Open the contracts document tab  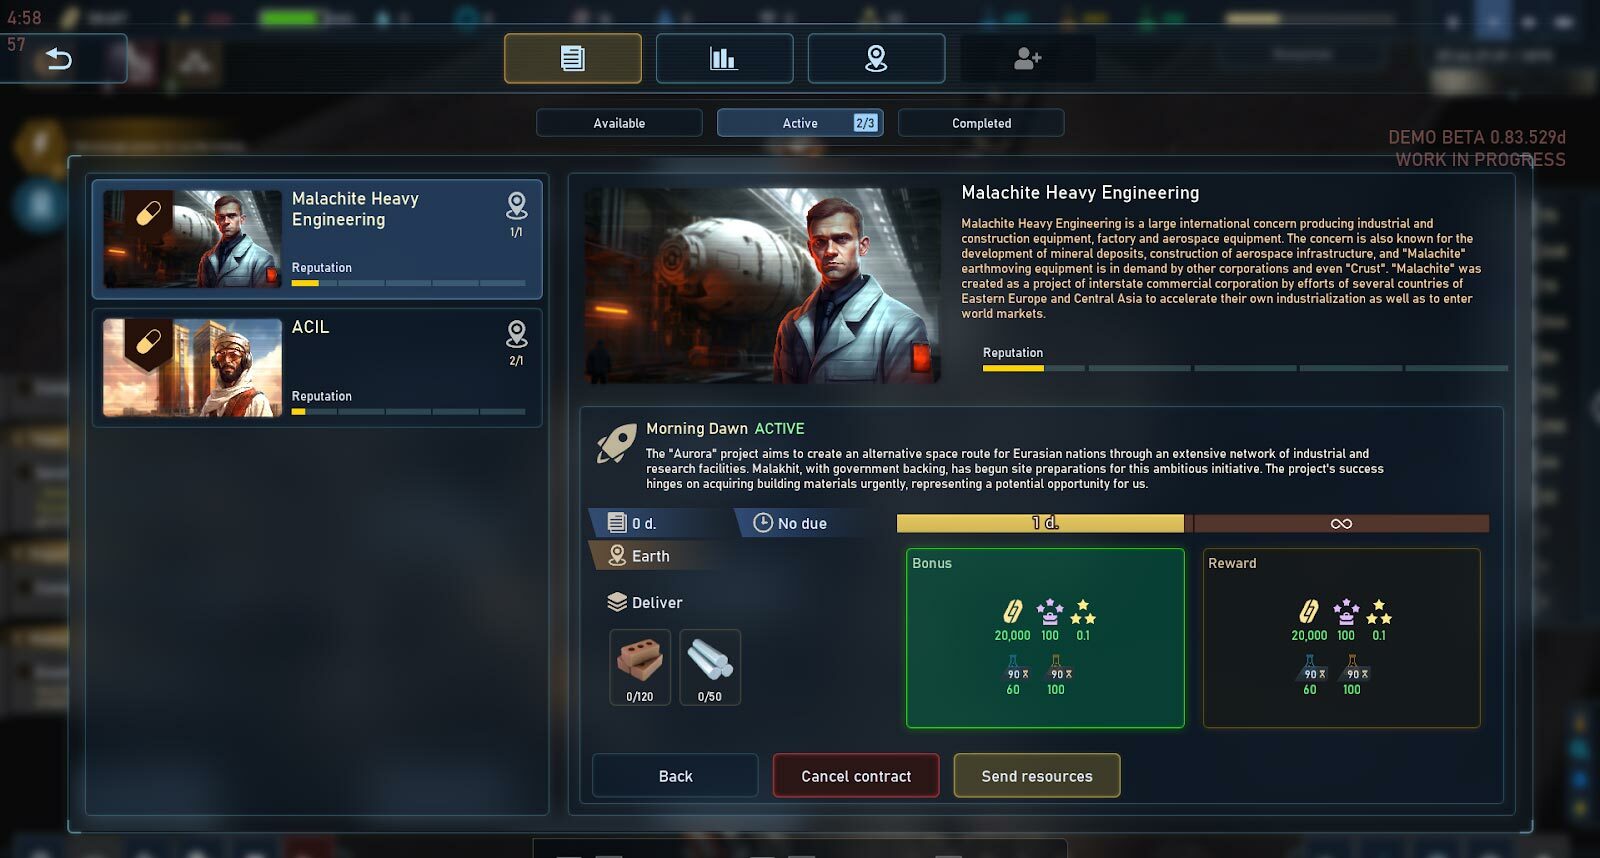click(573, 58)
